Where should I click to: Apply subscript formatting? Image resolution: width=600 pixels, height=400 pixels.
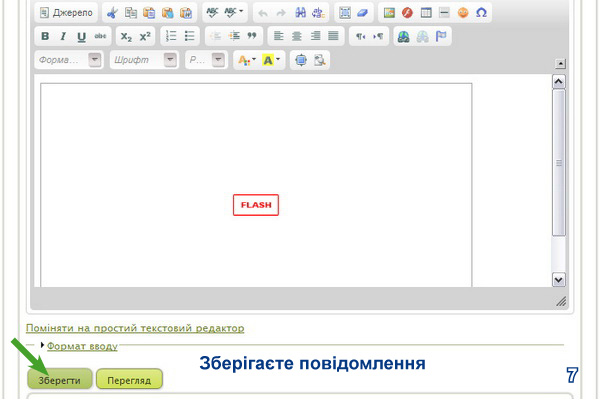(126, 36)
